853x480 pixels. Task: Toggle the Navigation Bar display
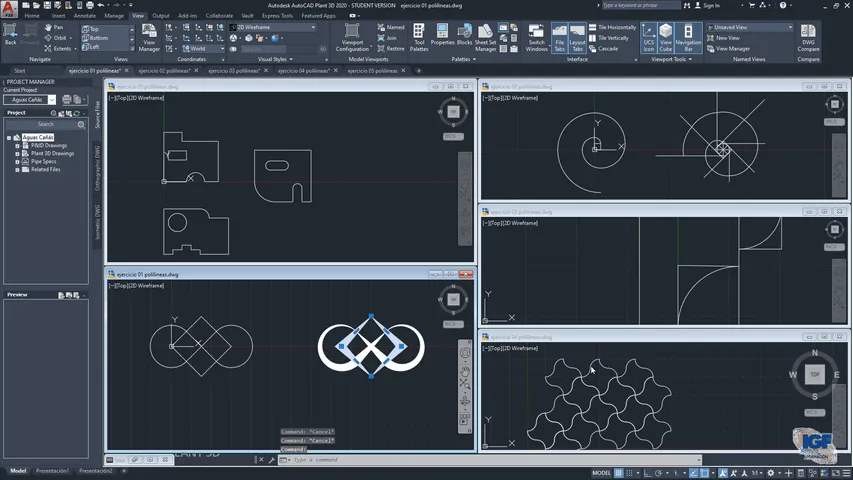(x=688, y=38)
